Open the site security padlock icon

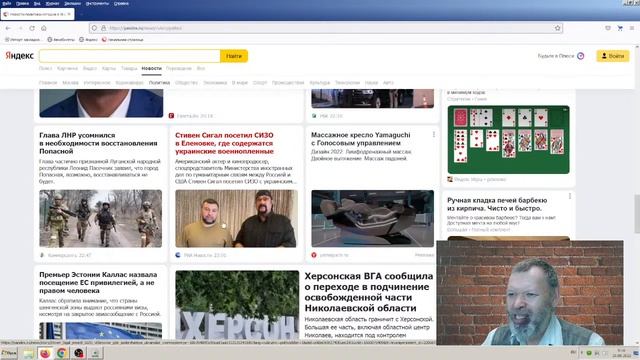[103, 28]
